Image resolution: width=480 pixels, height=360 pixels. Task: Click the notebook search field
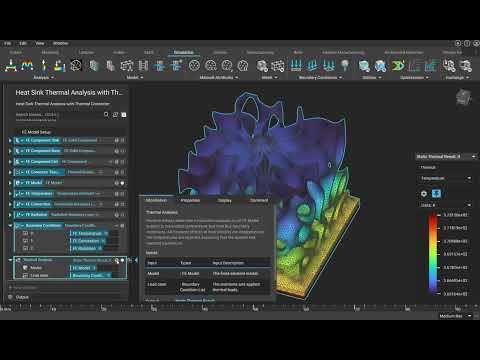58,115
